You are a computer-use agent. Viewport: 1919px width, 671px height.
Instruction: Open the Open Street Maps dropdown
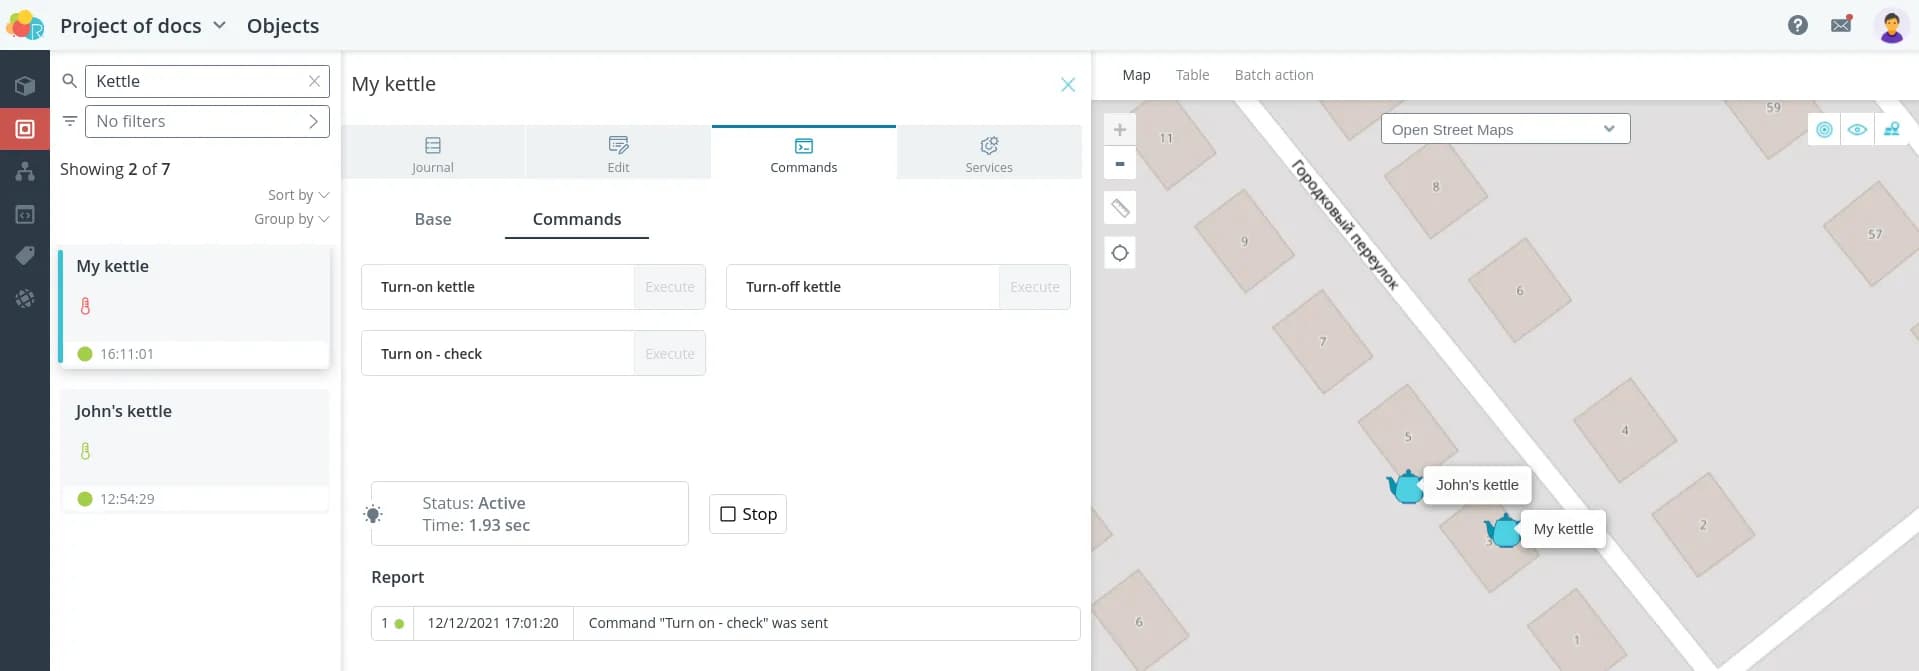tap(1504, 129)
